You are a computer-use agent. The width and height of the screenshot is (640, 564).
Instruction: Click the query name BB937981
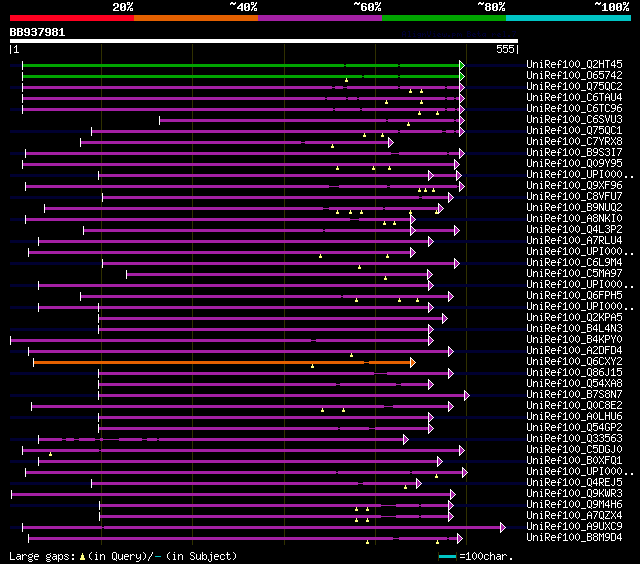(37, 33)
